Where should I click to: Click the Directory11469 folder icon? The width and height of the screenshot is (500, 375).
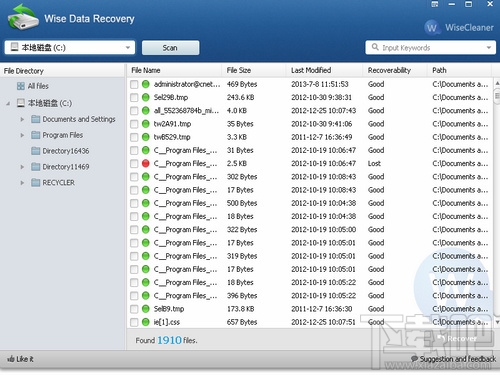point(35,167)
